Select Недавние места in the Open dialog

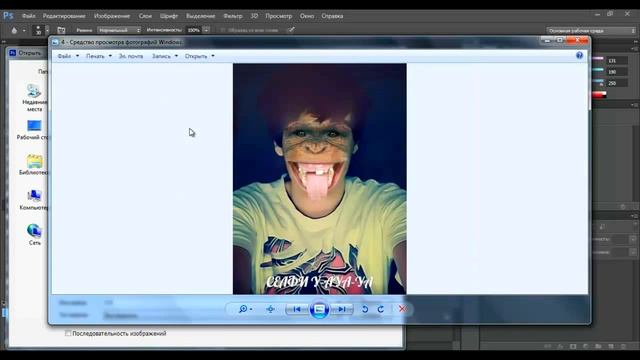[x=34, y=98]
